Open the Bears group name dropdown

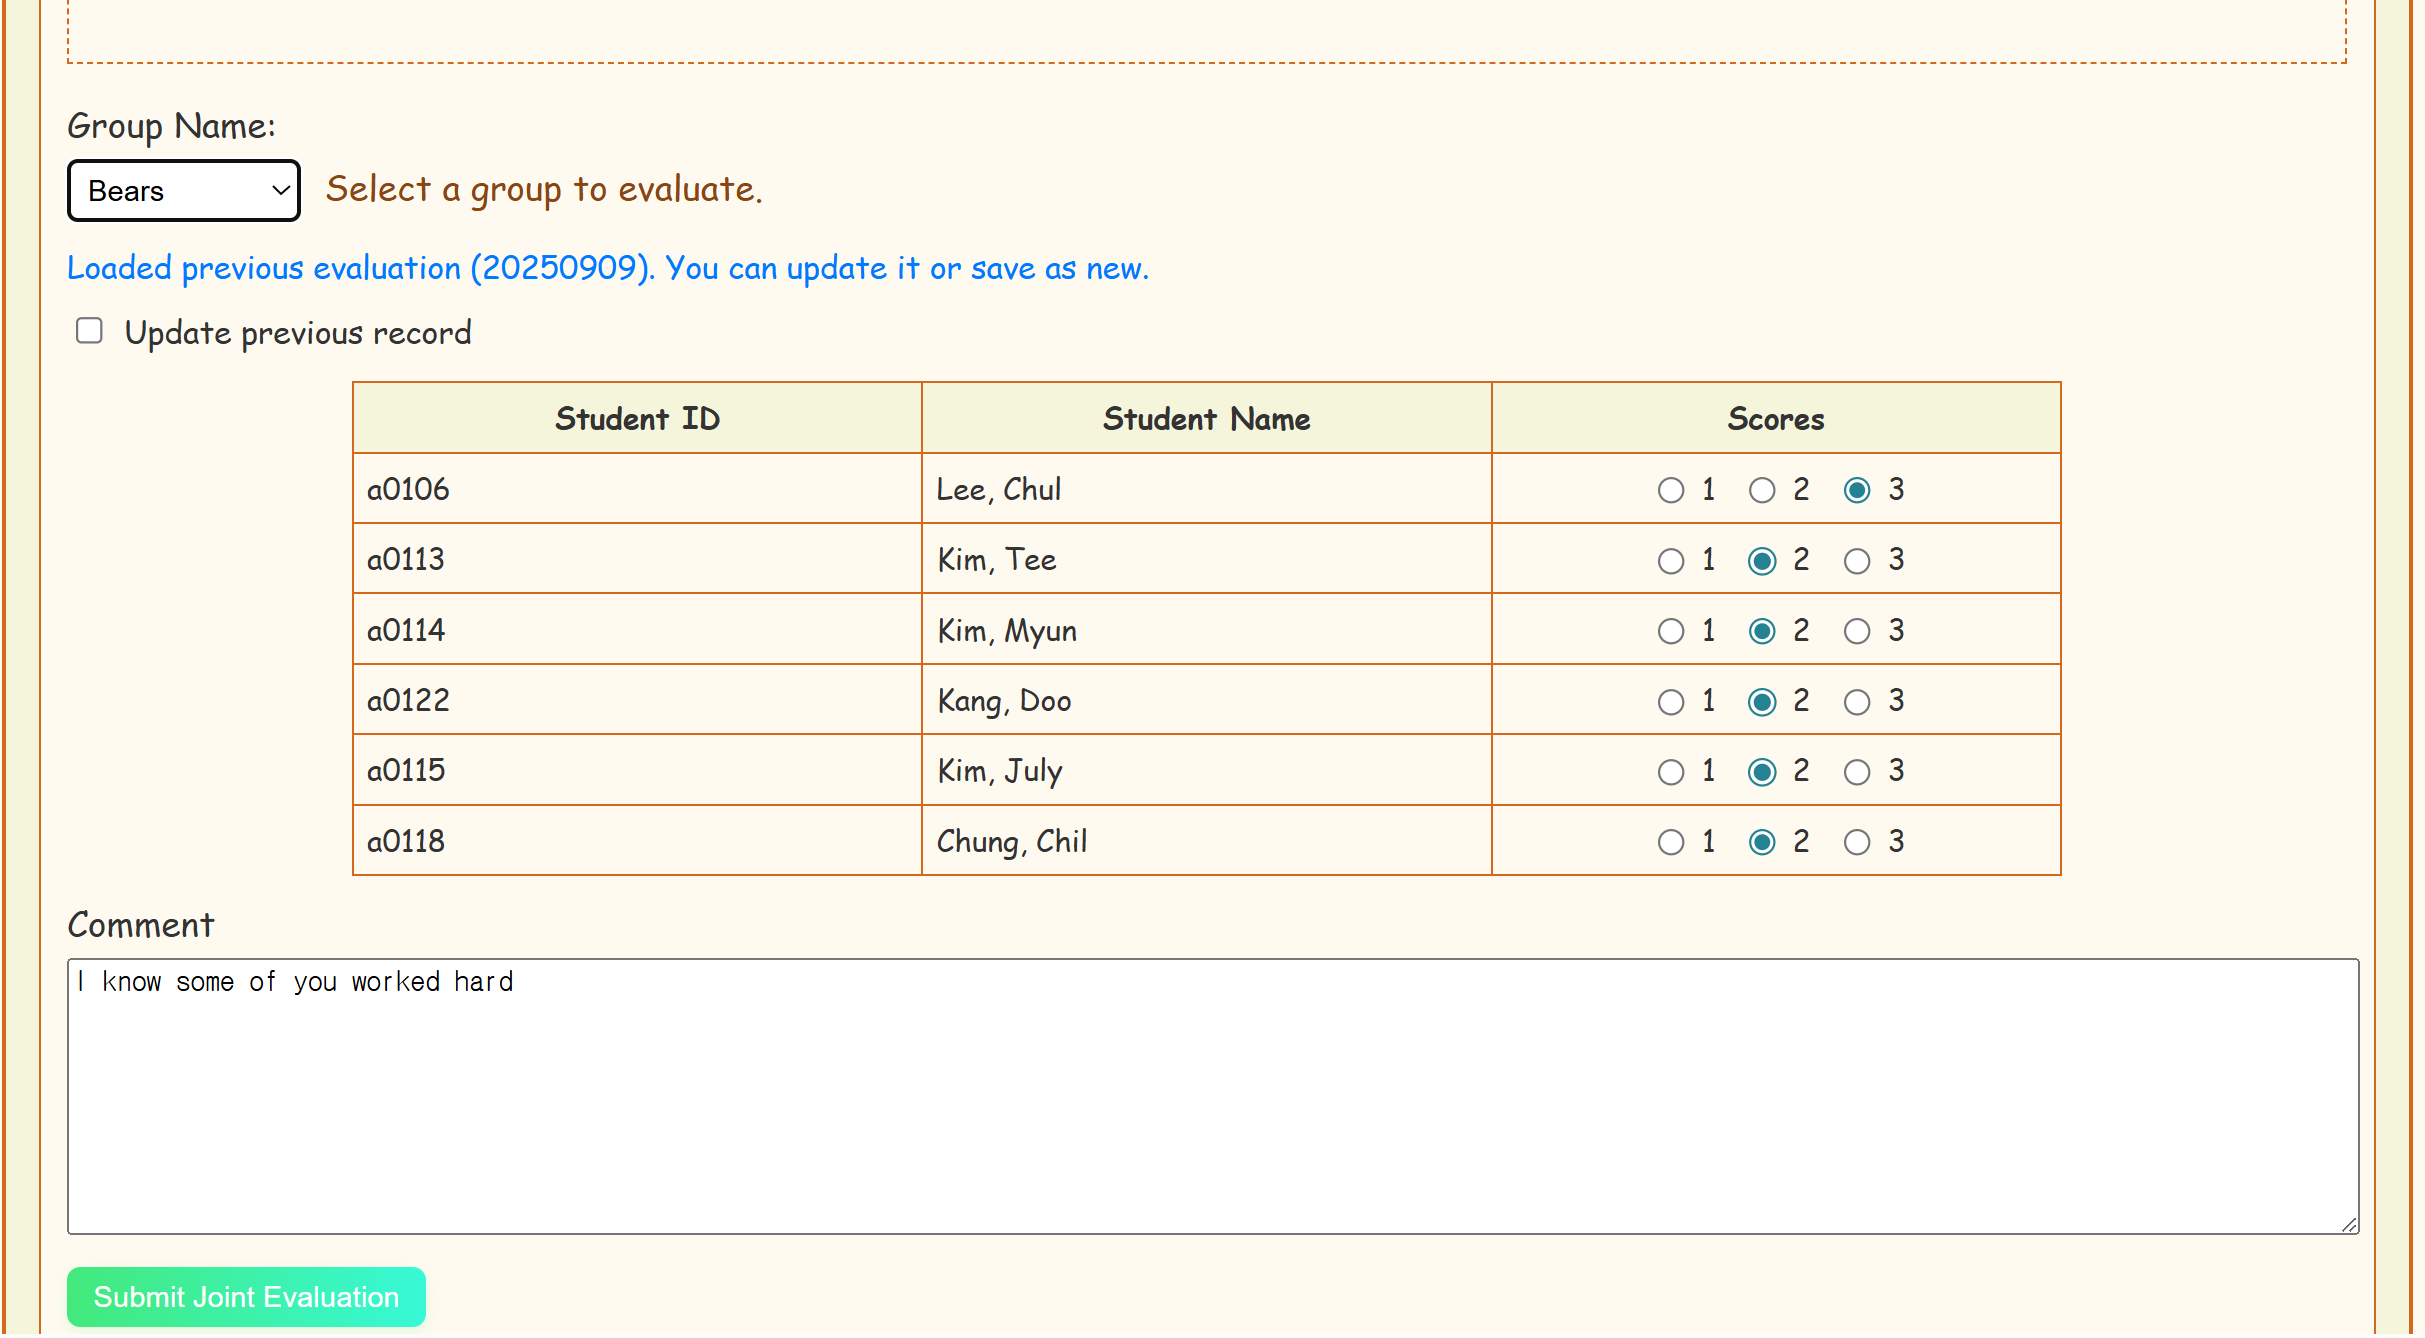point(184,191)
